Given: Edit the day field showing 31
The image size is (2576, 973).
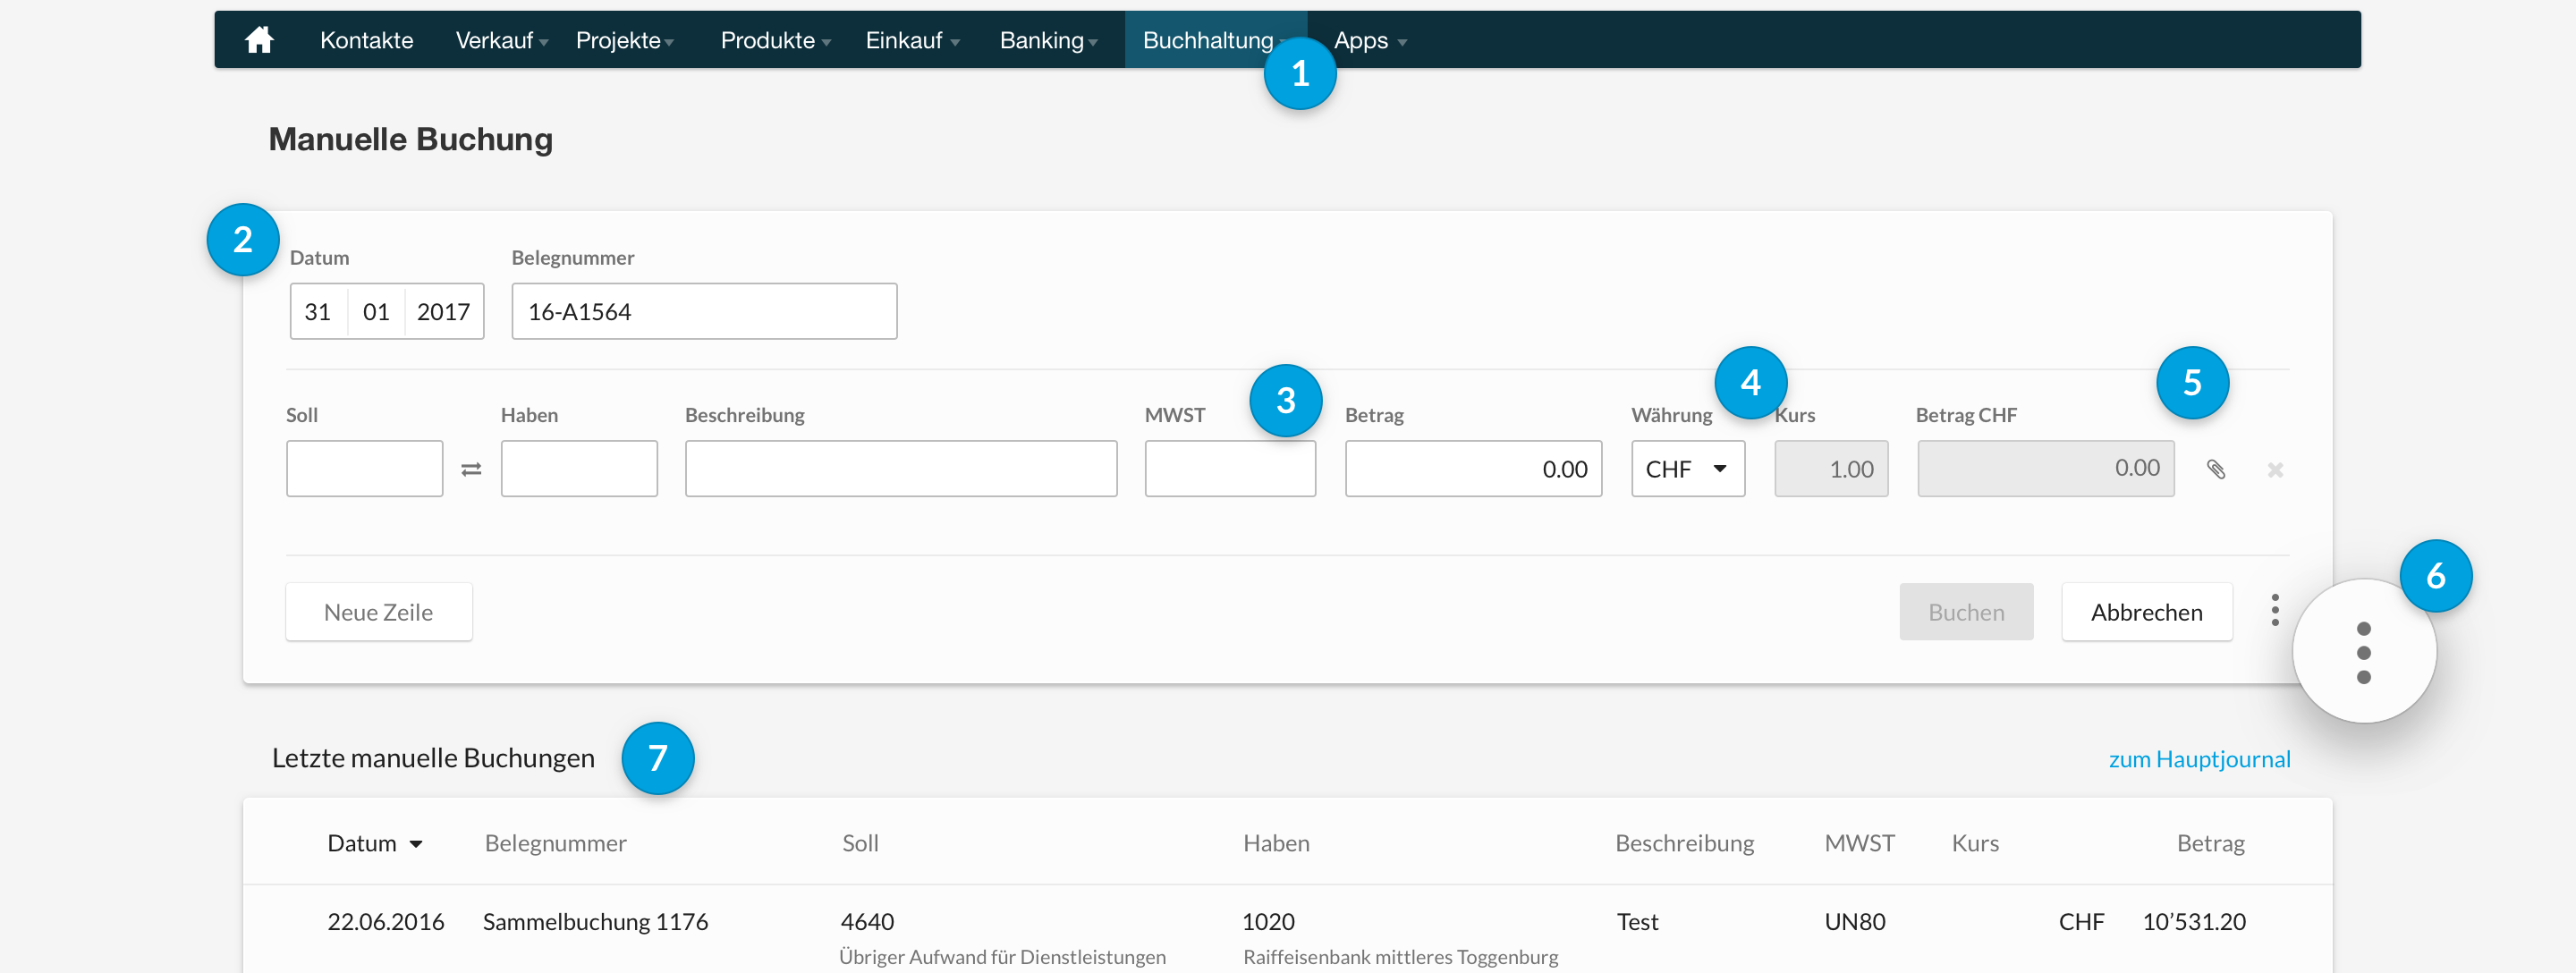Looking at the screenshot, I should tap(318, 312).
